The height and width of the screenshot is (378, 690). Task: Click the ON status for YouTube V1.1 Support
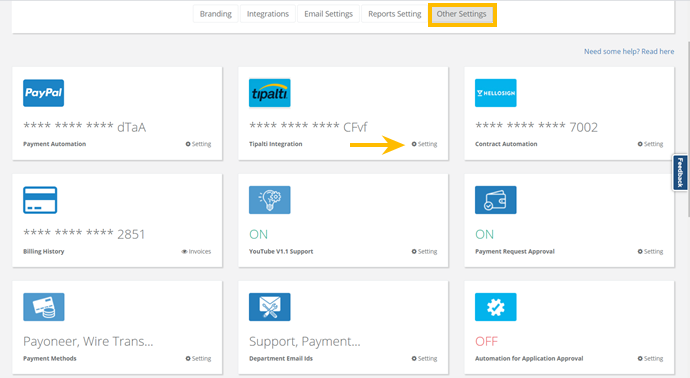tap(258, 234)
